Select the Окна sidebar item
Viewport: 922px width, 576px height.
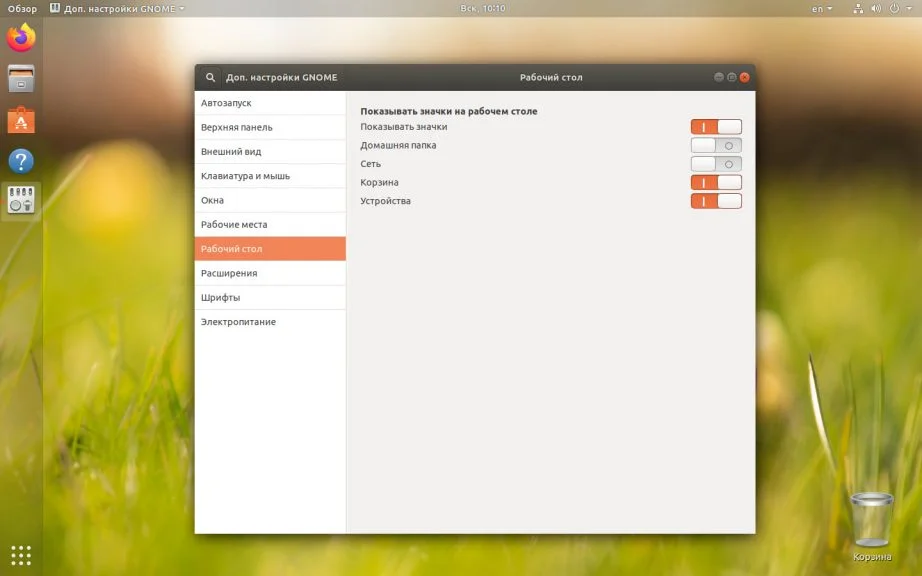tap(270, 200)
